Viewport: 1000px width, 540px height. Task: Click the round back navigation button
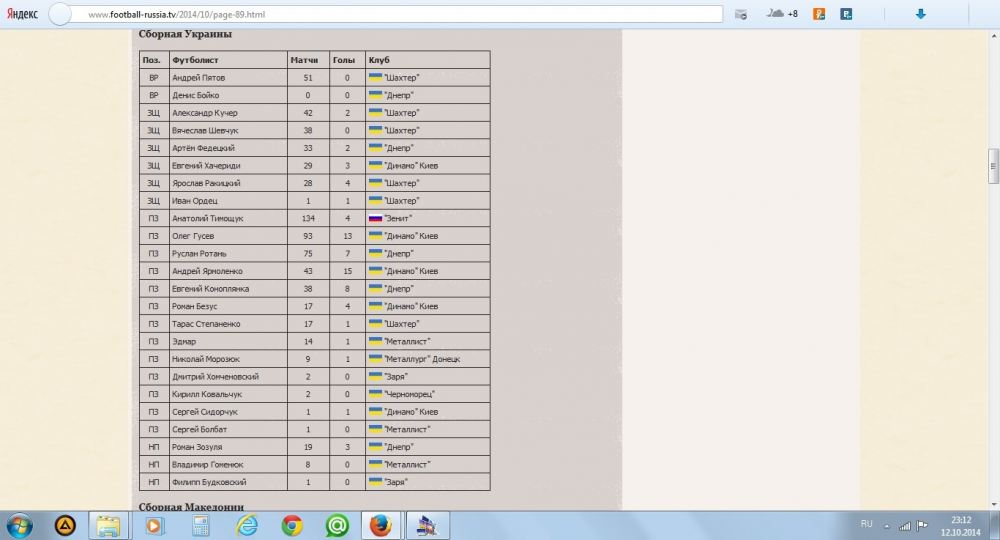tap(60, 14)
